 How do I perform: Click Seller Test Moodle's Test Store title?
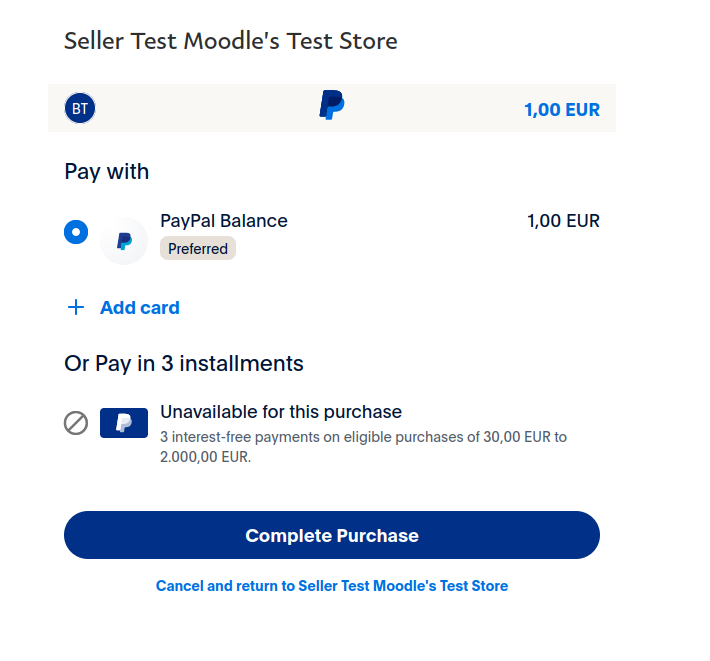231,41
